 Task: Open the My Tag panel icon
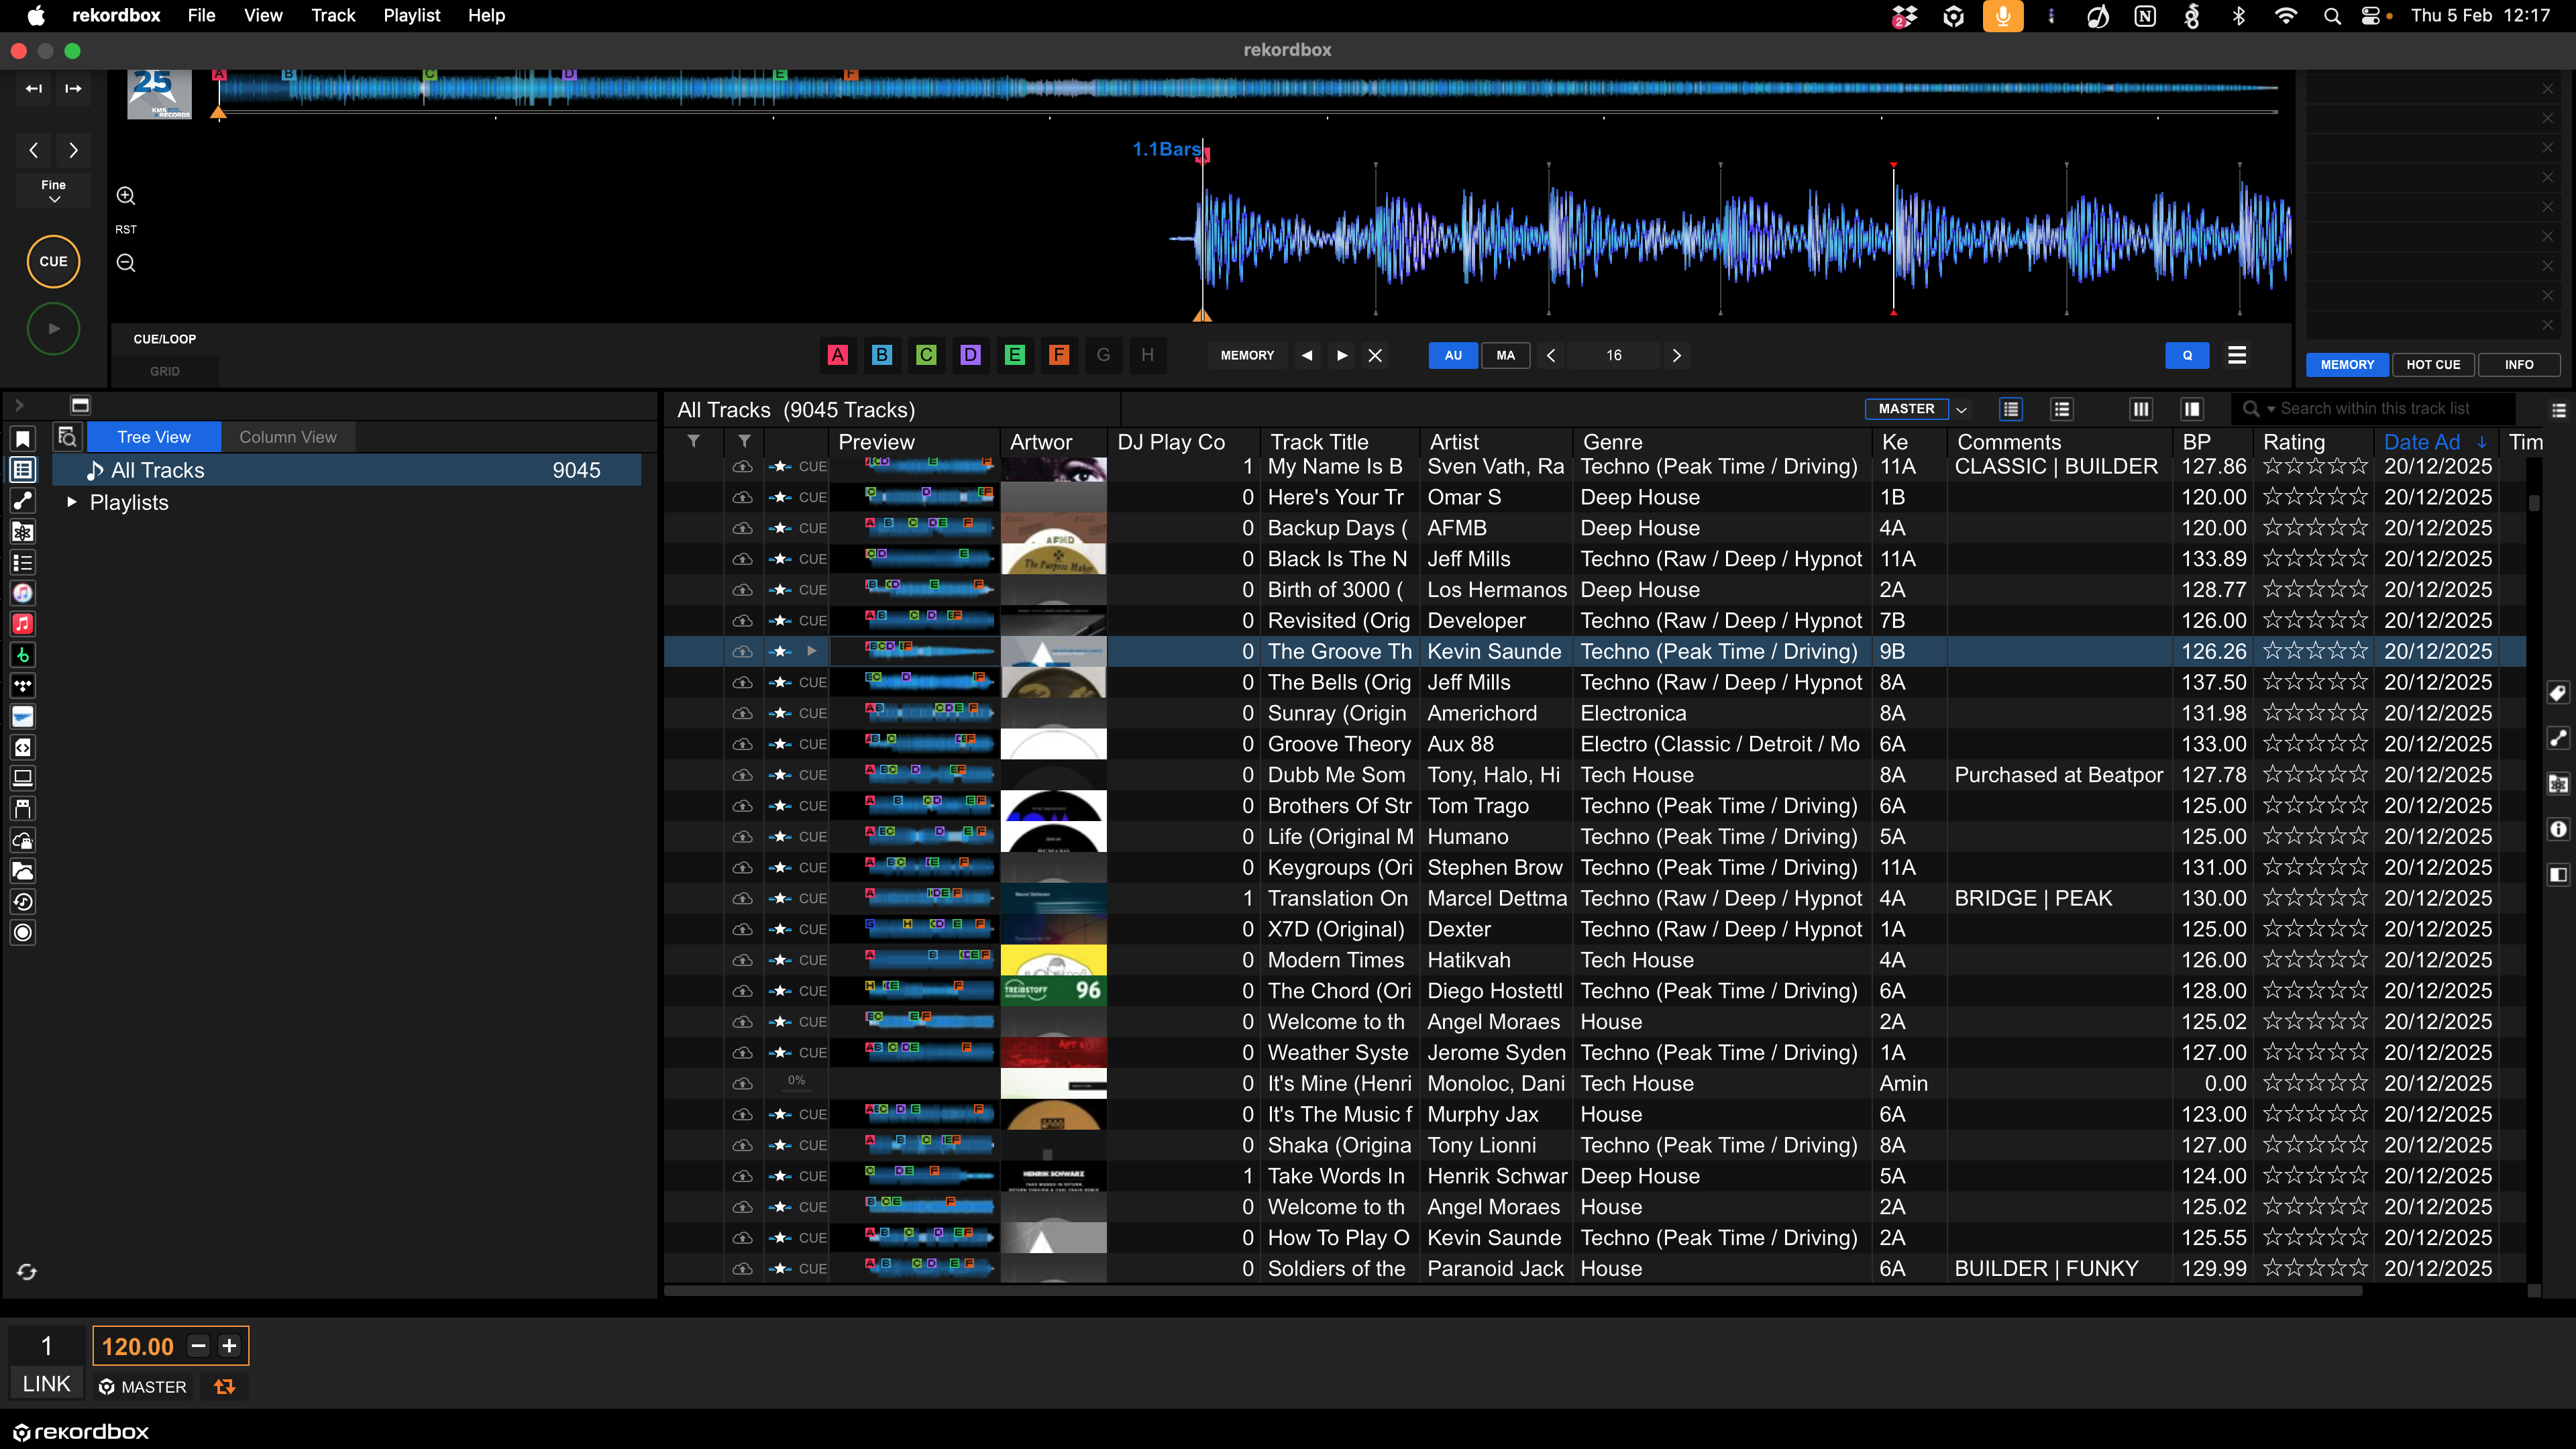(x=2558, y=693)
